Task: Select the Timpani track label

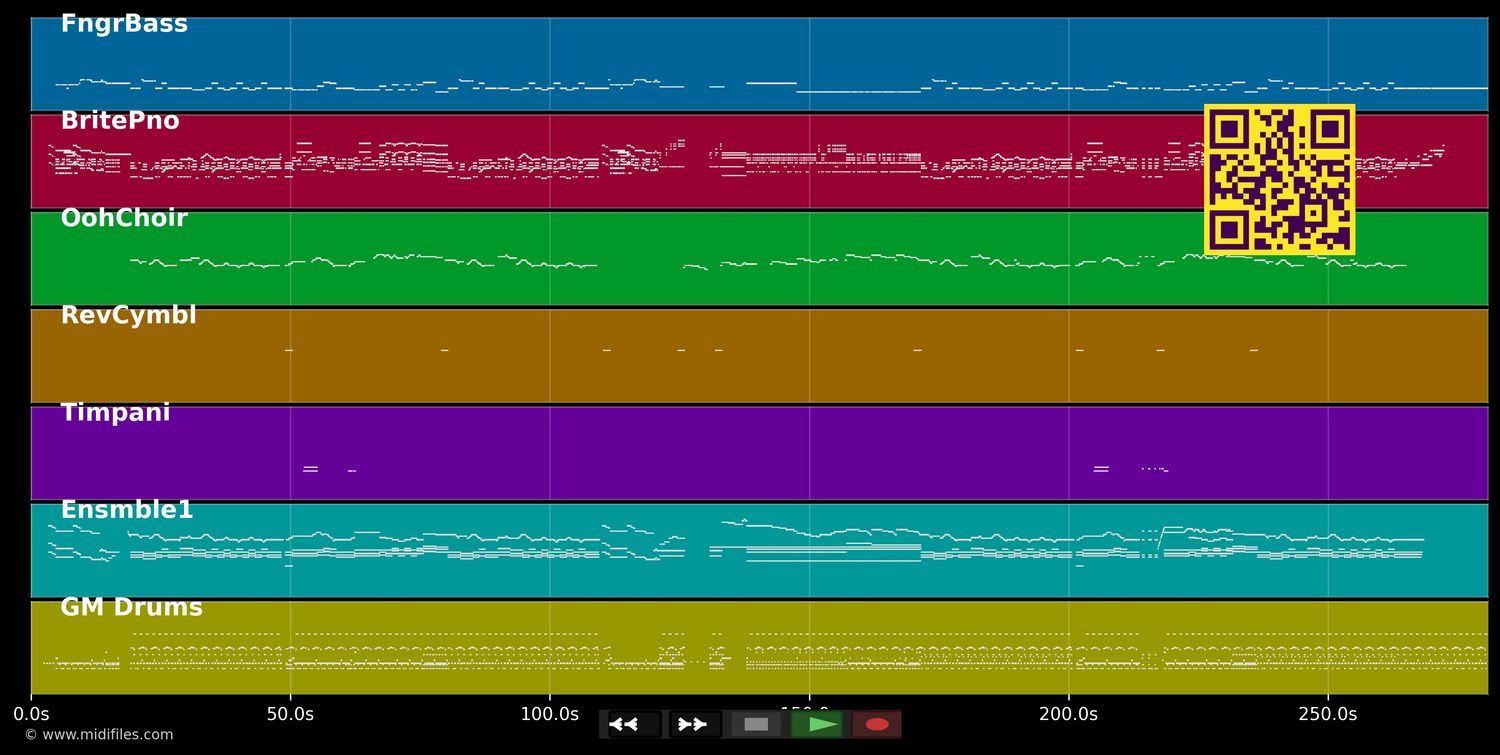Action: click(x=115, y=413)
